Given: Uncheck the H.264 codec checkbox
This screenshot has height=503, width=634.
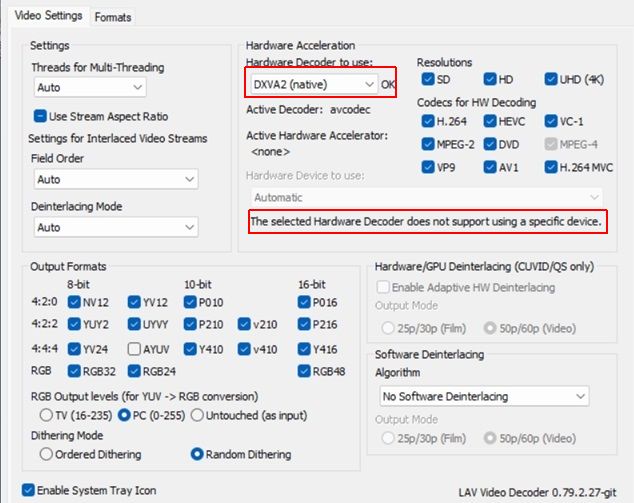Looking at the screenshot, I should (x=428, y=121).
